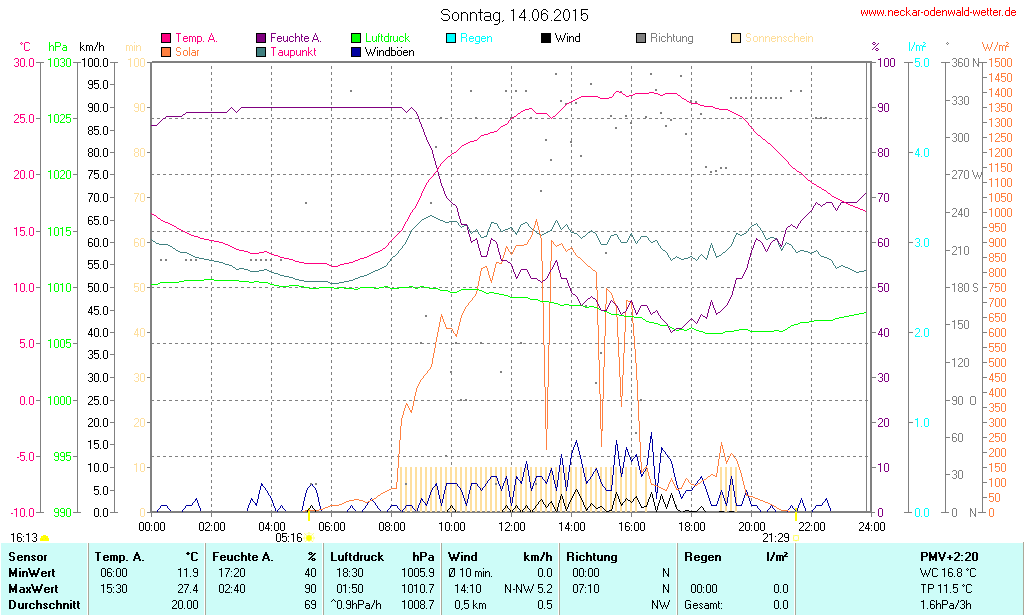The image size is (1024, 615).
Task: Click the black Wind legend swatch
Action: 546,38
